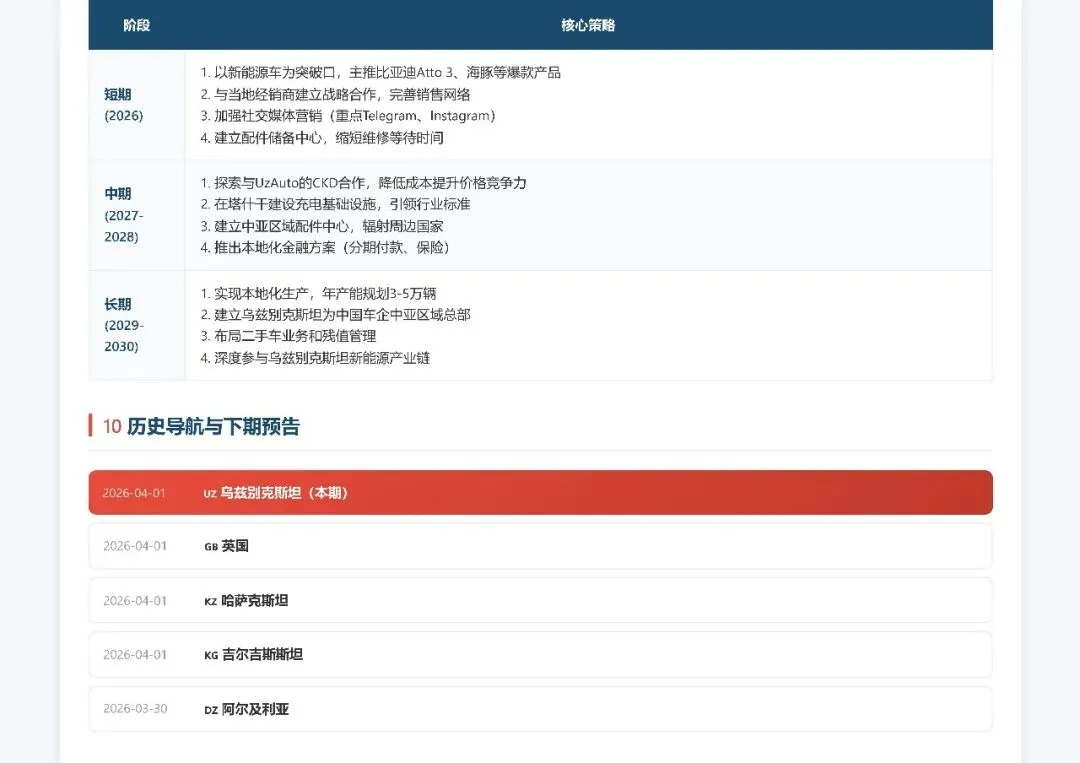The height and width of the screenshot is (763, 1080).
Task: Click the date 2026-03-30
Action: (135, 709)
